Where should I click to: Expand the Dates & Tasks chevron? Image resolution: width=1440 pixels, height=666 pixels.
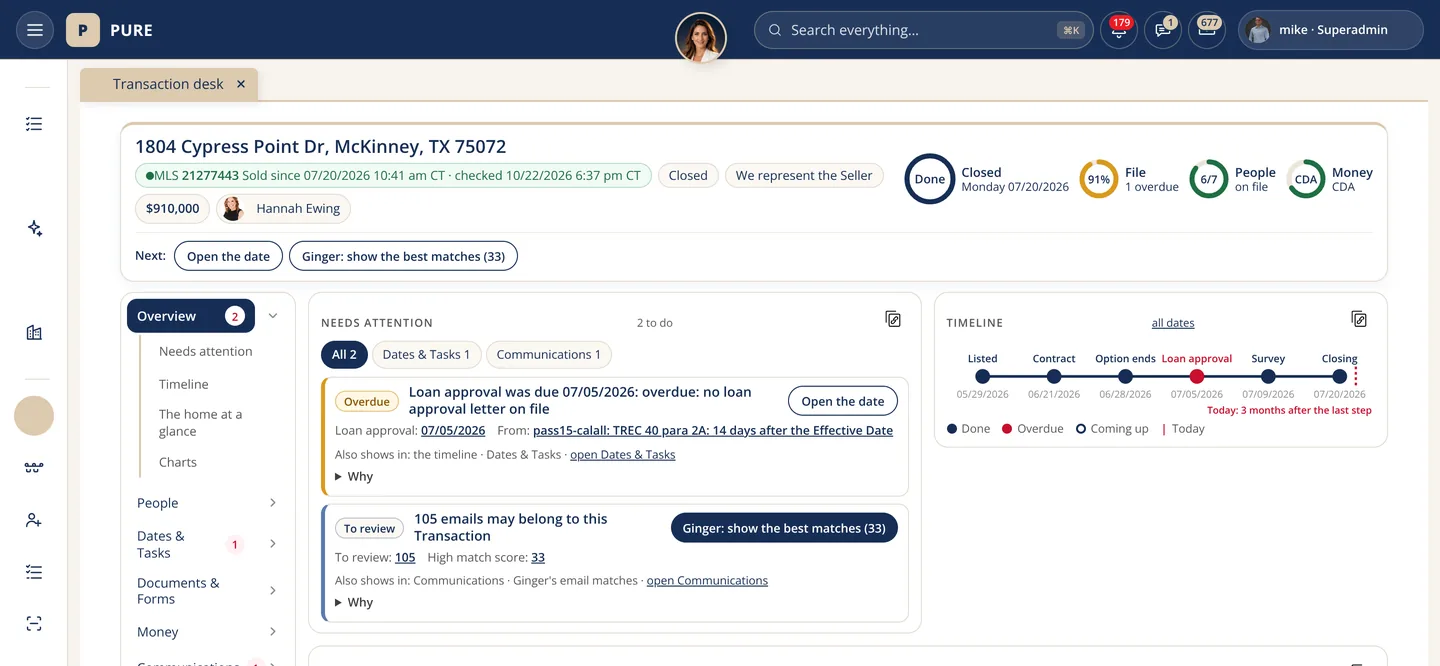272,544
